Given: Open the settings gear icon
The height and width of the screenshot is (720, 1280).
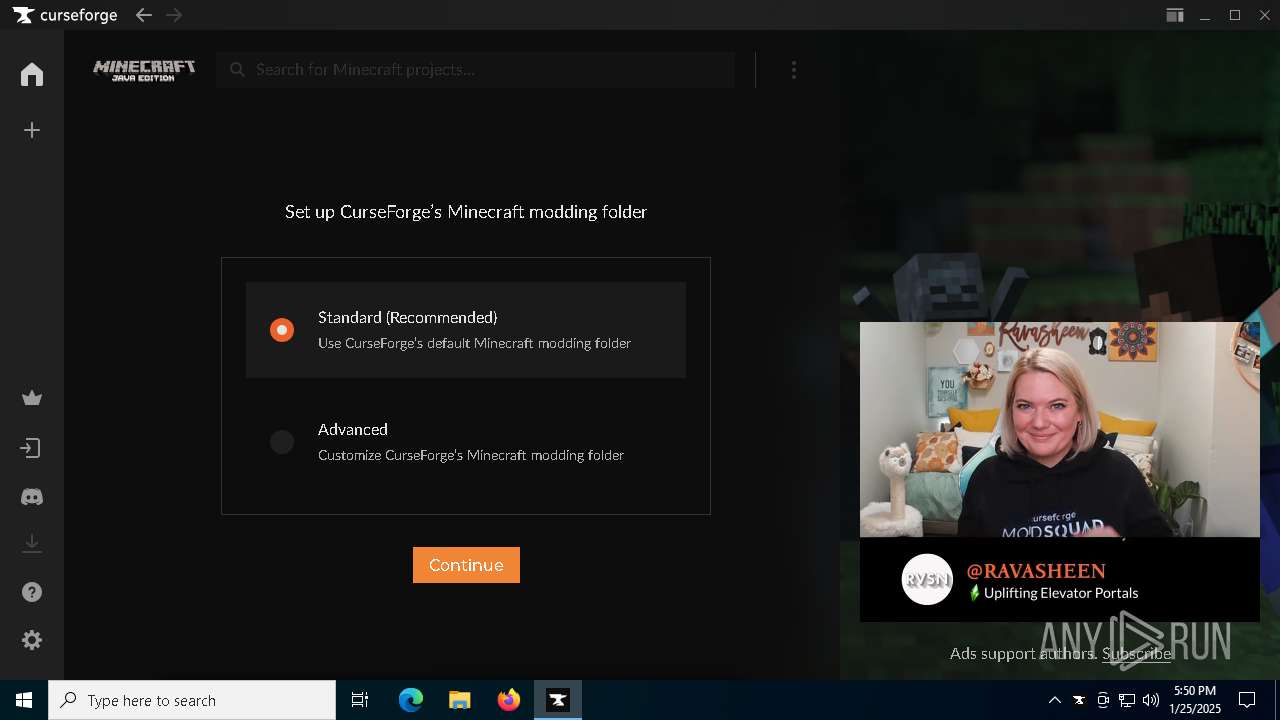Looking at the screenshot, I should pyautogui.click(x=32, y=640).
